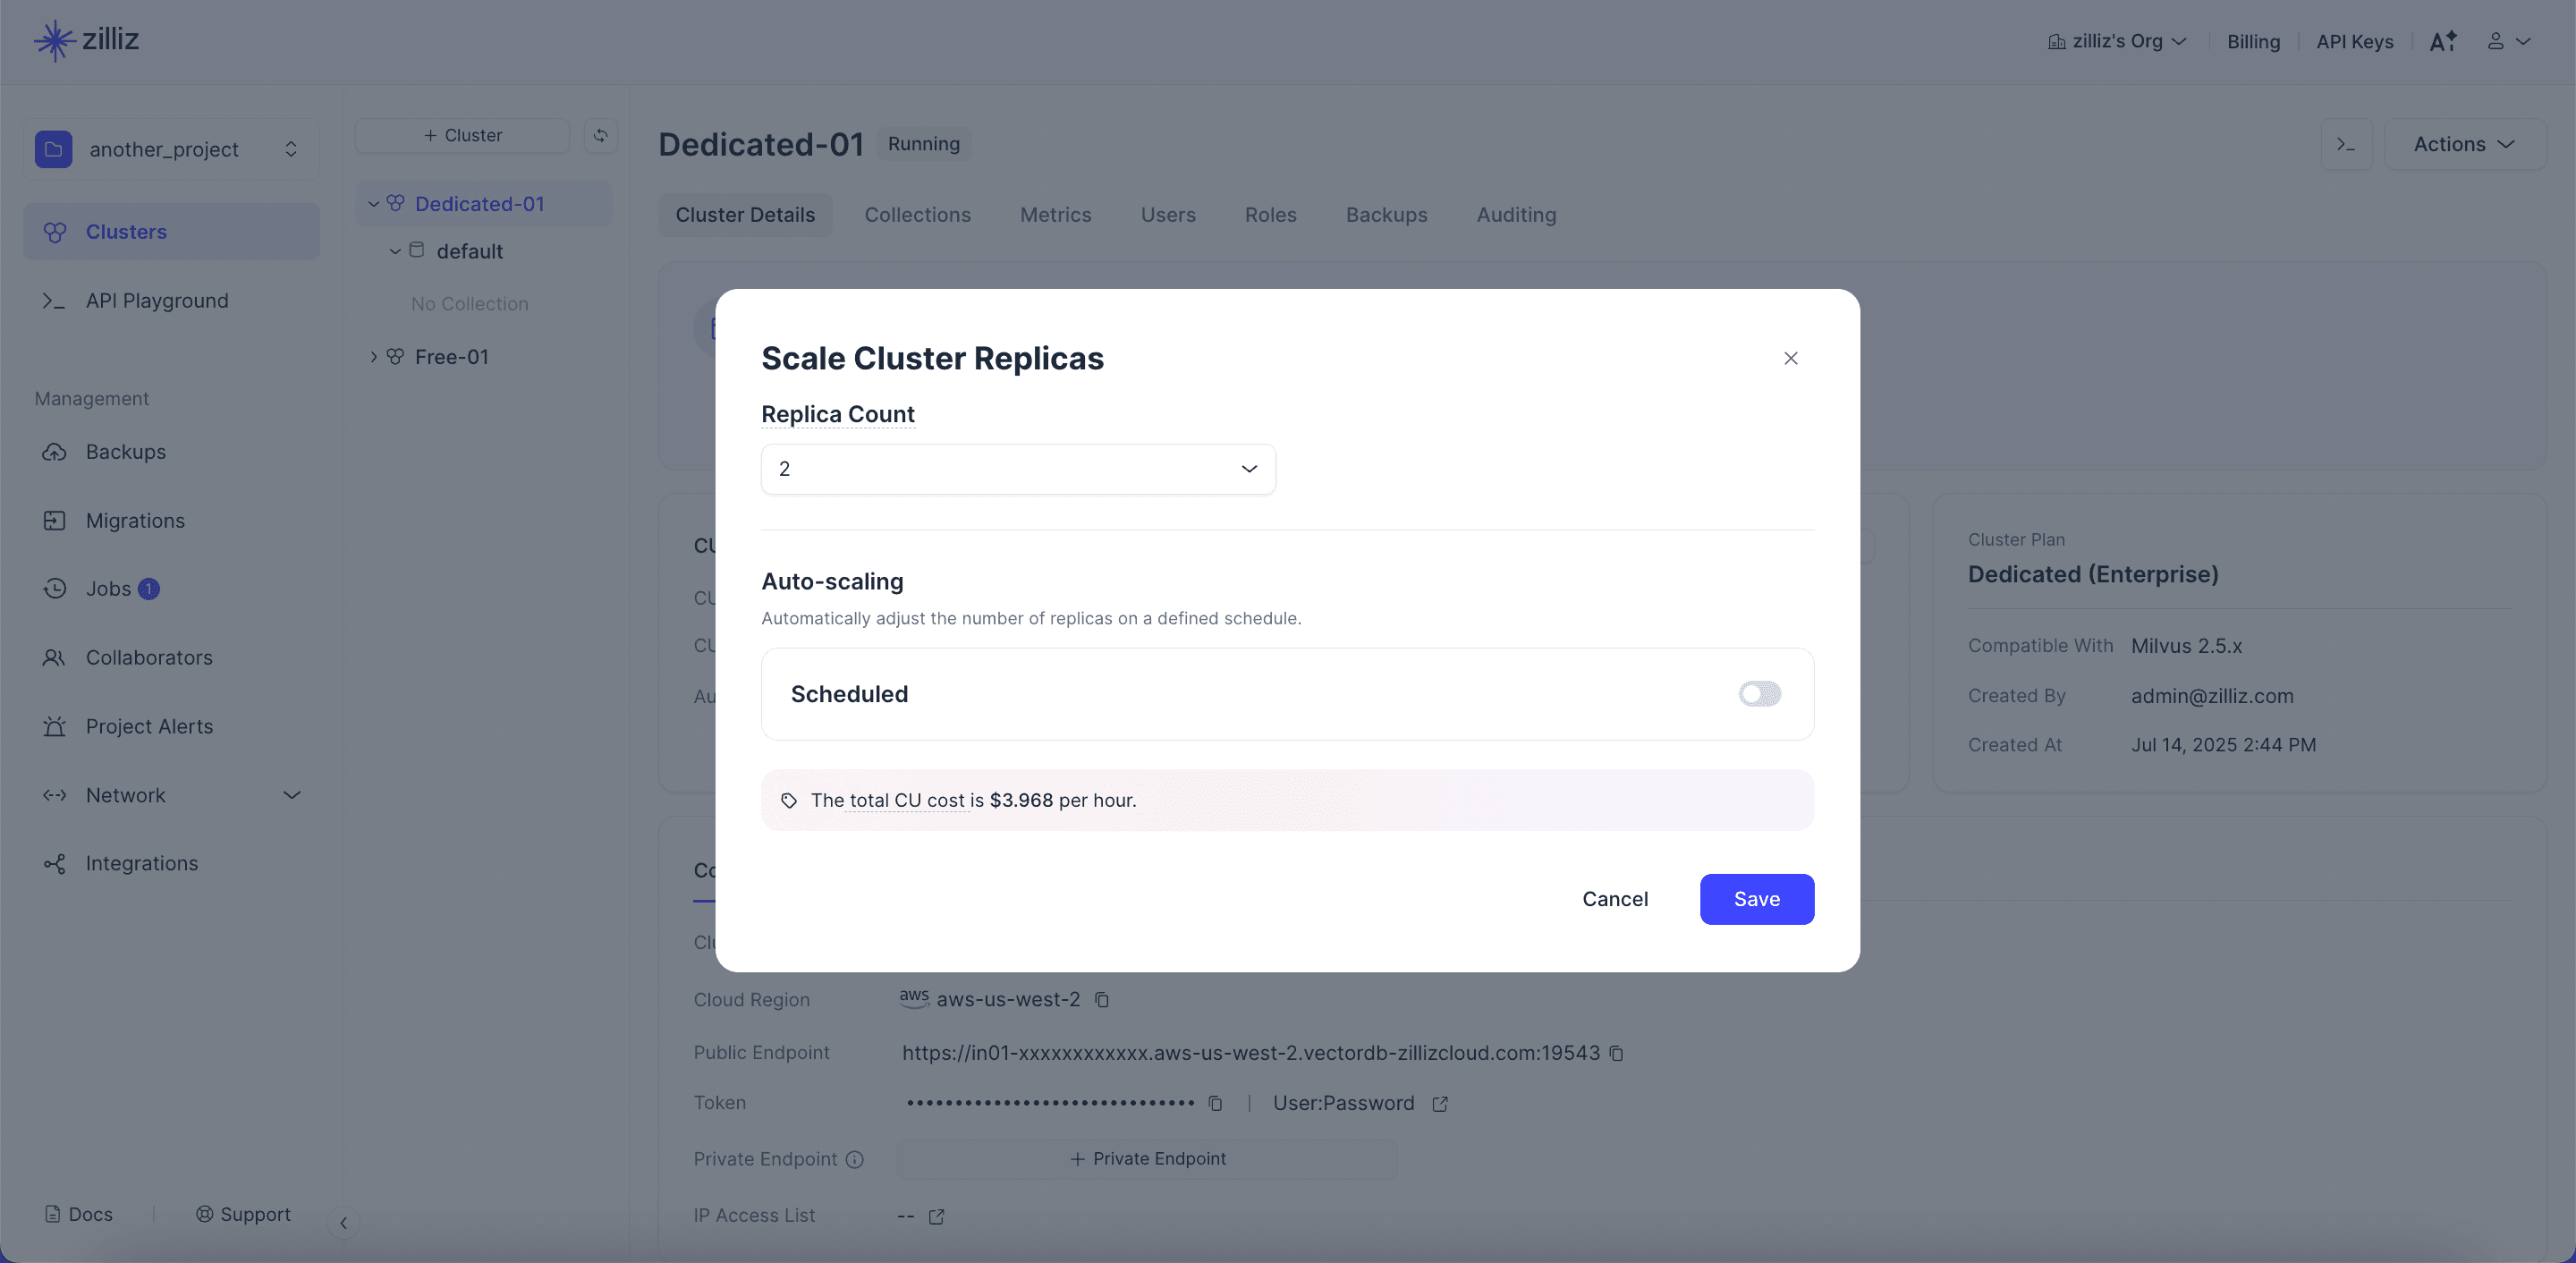This screenshot has height=1263, width=2576.
Task: Copy the public endpoint URL icon
Action: [x=1617, y=1053]
